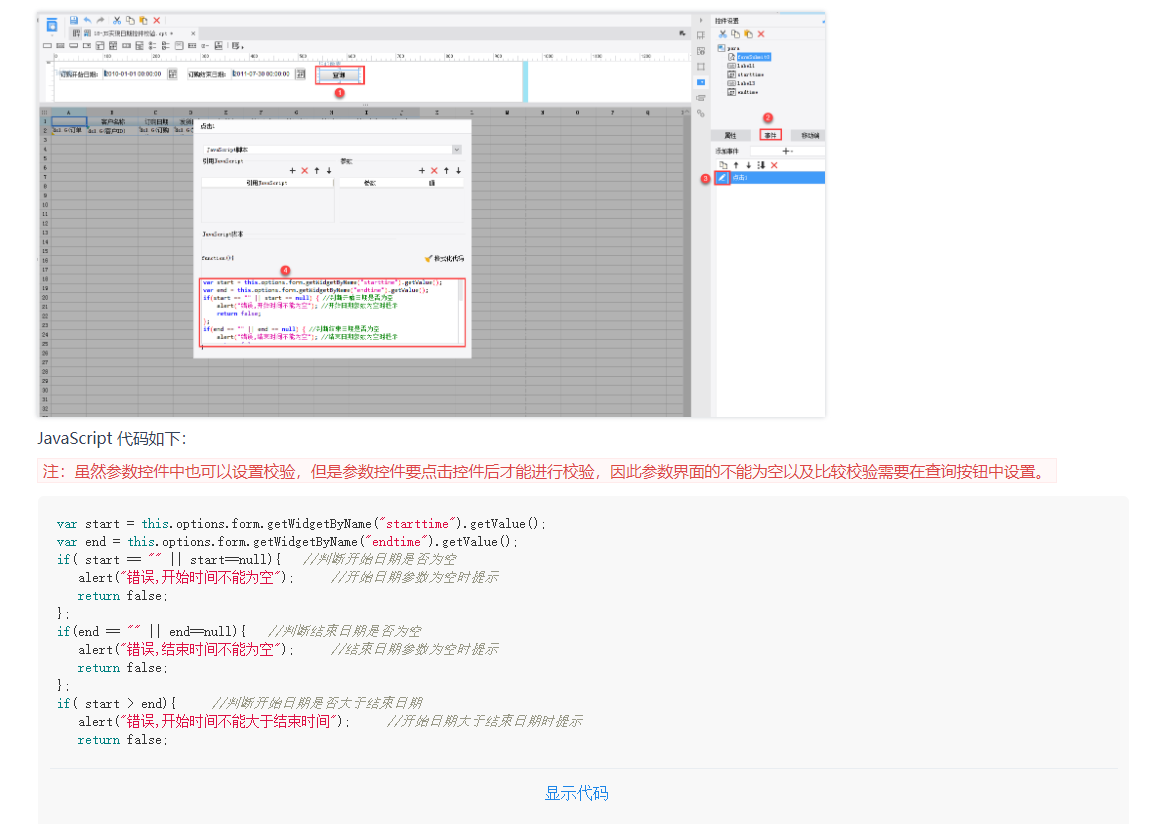Add a referenced JavaScript with plus icon
This screenshot has height=824, width=1151.
click(292, 170)
